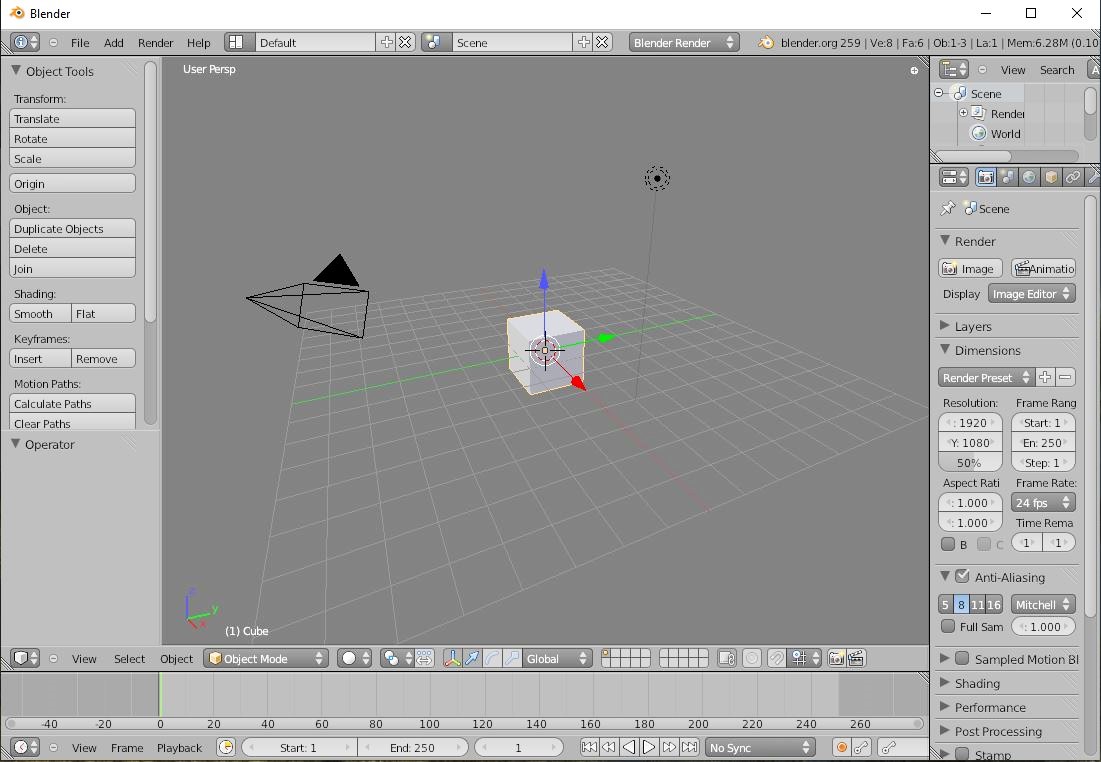The height and width of the screenshot is (762, 1101).
Task: Open the Object Constraints properties tab
Action: tap(1073, 177)
